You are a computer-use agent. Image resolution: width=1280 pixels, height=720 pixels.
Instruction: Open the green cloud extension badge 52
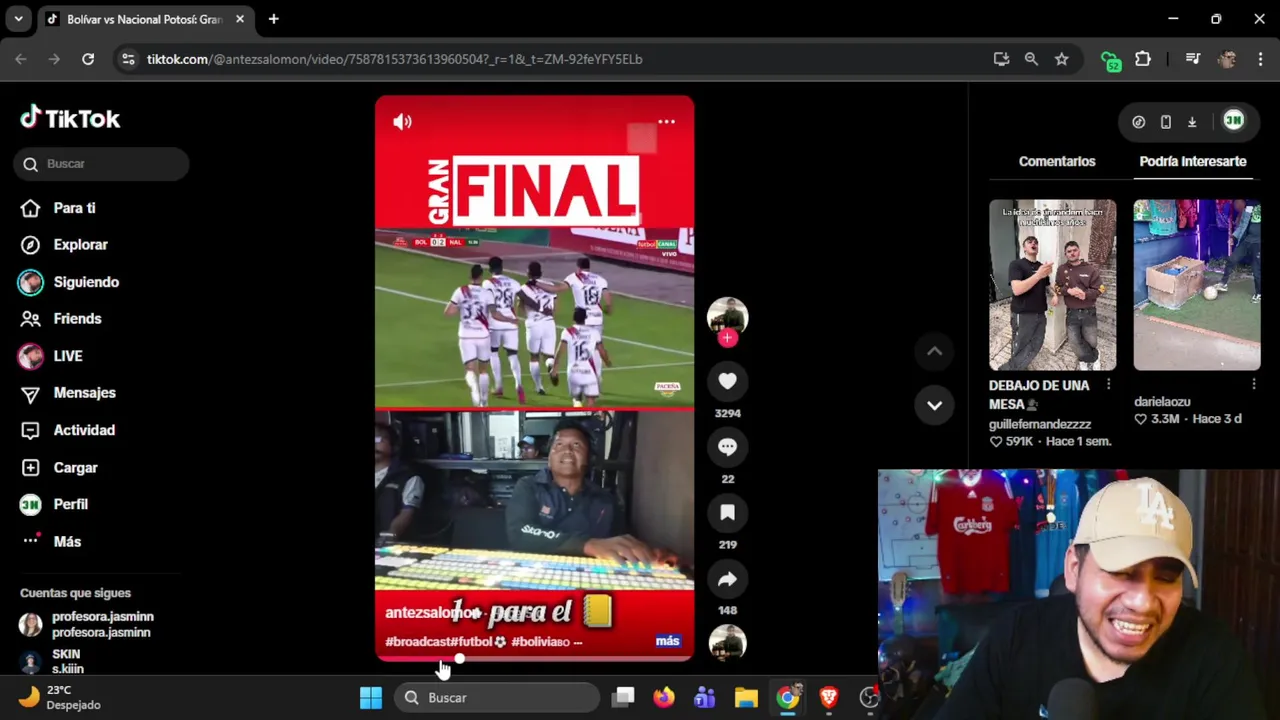pyautogui.click(x=1111, y=60)
